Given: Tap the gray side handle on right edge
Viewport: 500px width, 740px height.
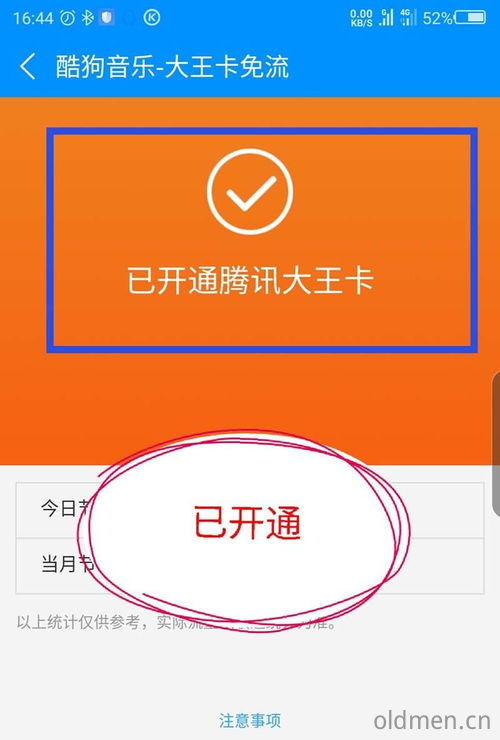Looking at the screenshot, I should (496, 443).
